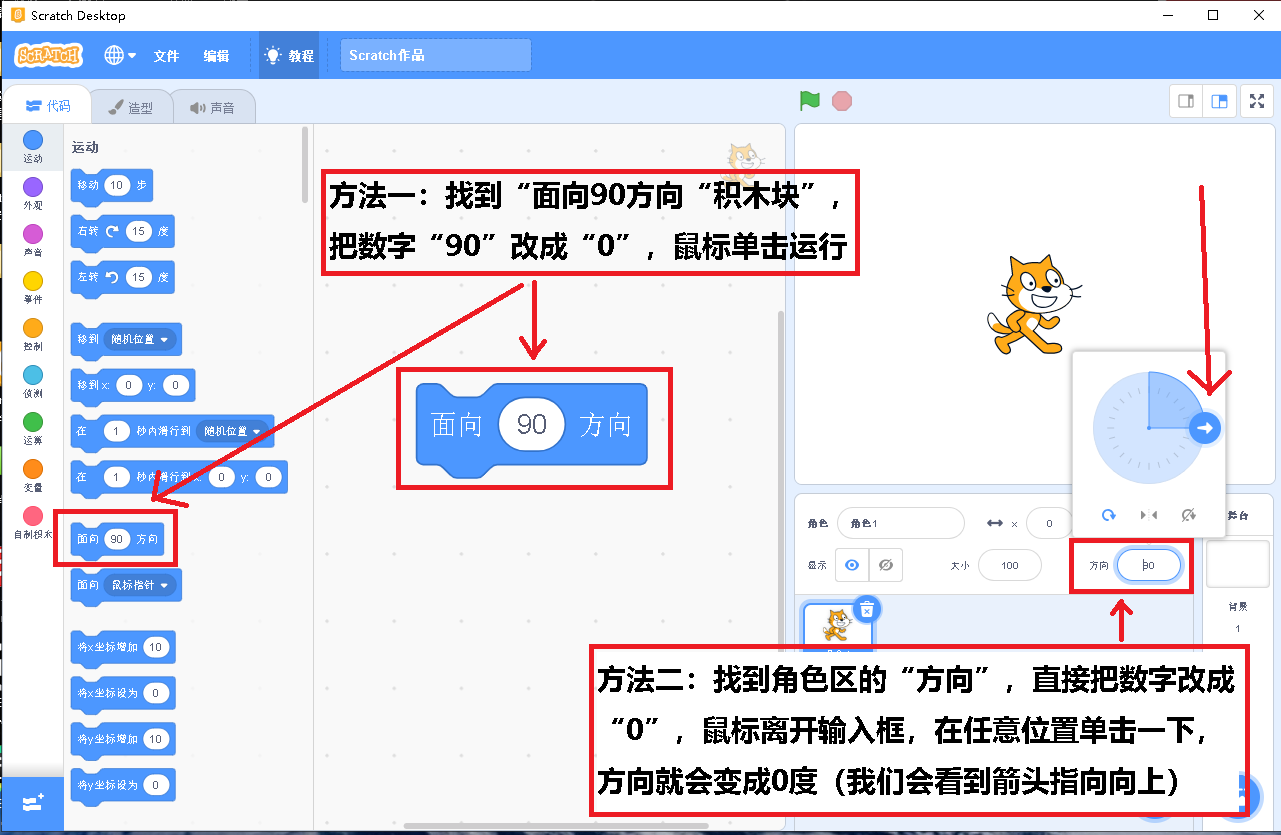The width and height of the screenshot is (1281, 835).
Task: Click the green flag to run
Action: pyautogui.click(x=809, y=101)
